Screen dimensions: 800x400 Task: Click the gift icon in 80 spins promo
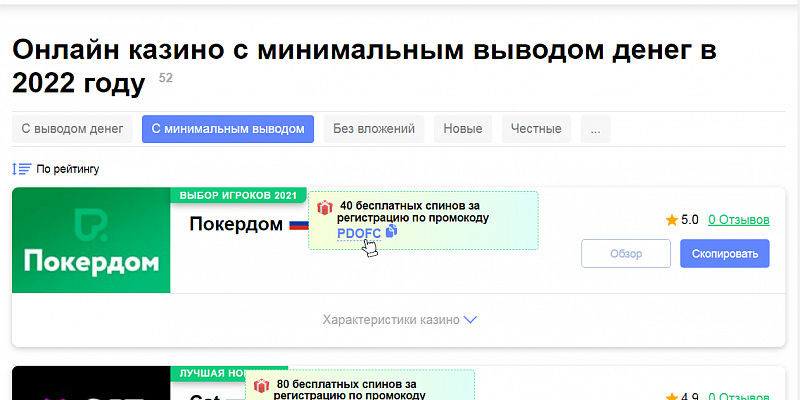click(261, 386)
